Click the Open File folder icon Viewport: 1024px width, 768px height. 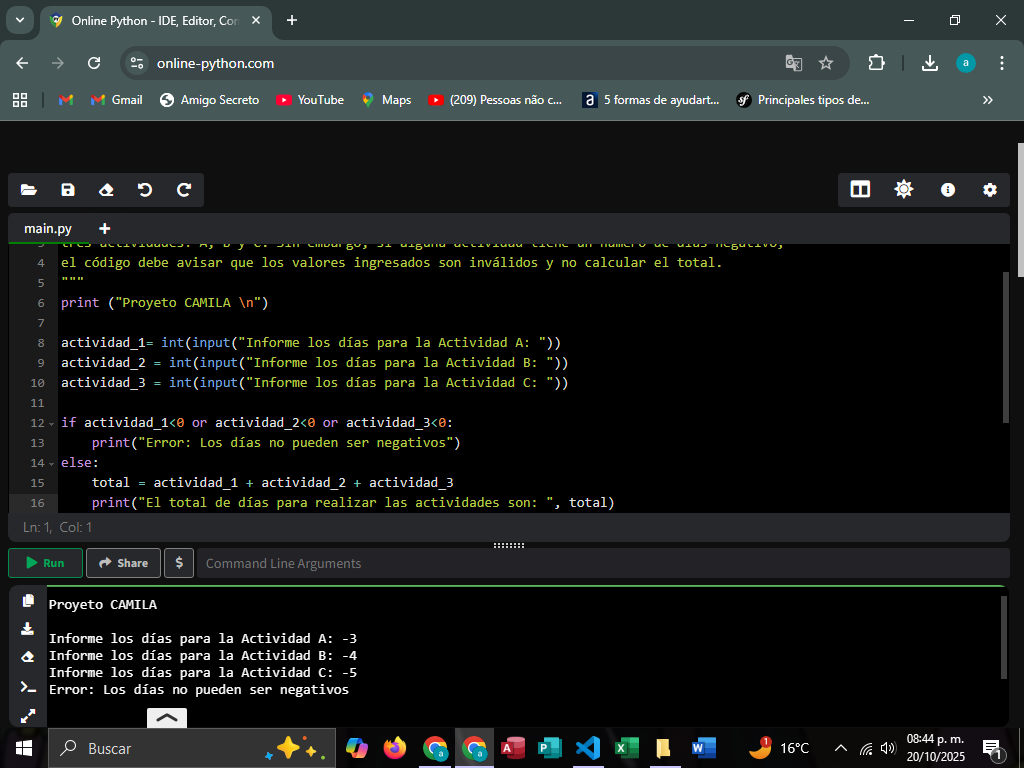coord(28,190)
